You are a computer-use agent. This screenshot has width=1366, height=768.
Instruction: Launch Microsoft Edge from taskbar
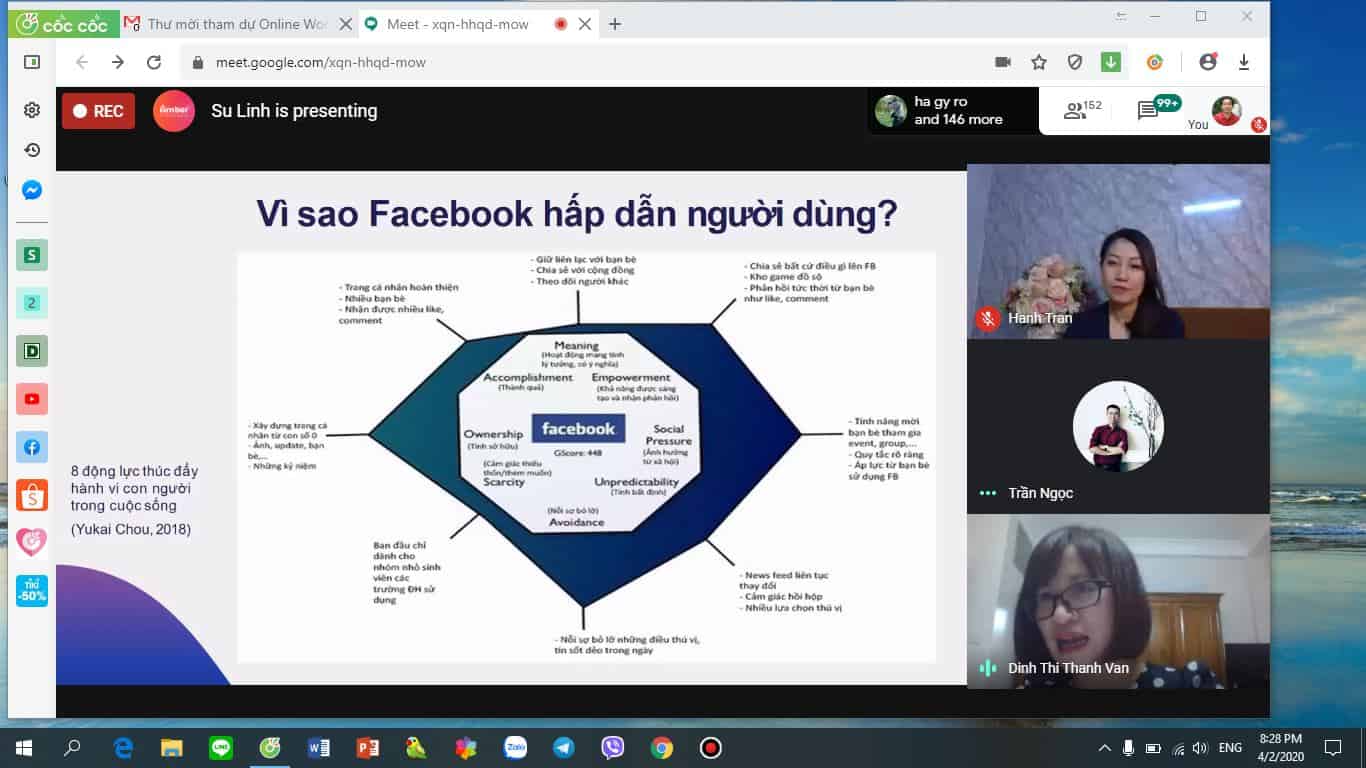pyautogui.click(x=124, y=747)
